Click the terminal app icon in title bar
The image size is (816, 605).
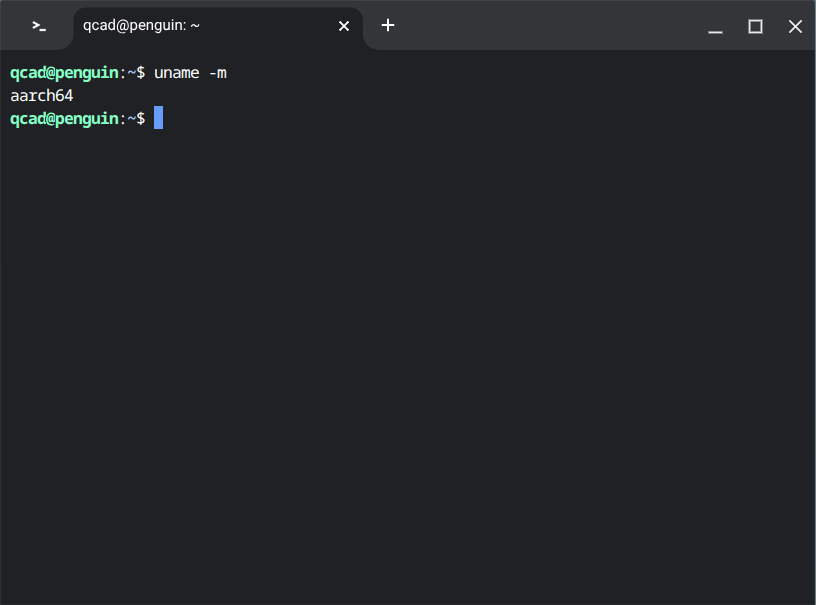pyautogui.click(x=39, y=26)
